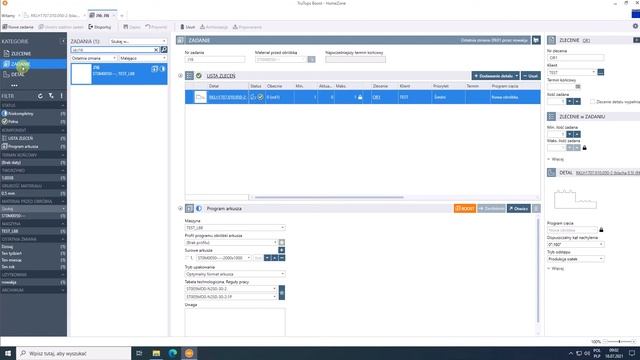Screen dimensions: 640x360
Task: Collapse the MASZYNA filter group
Action: [63, 224]
